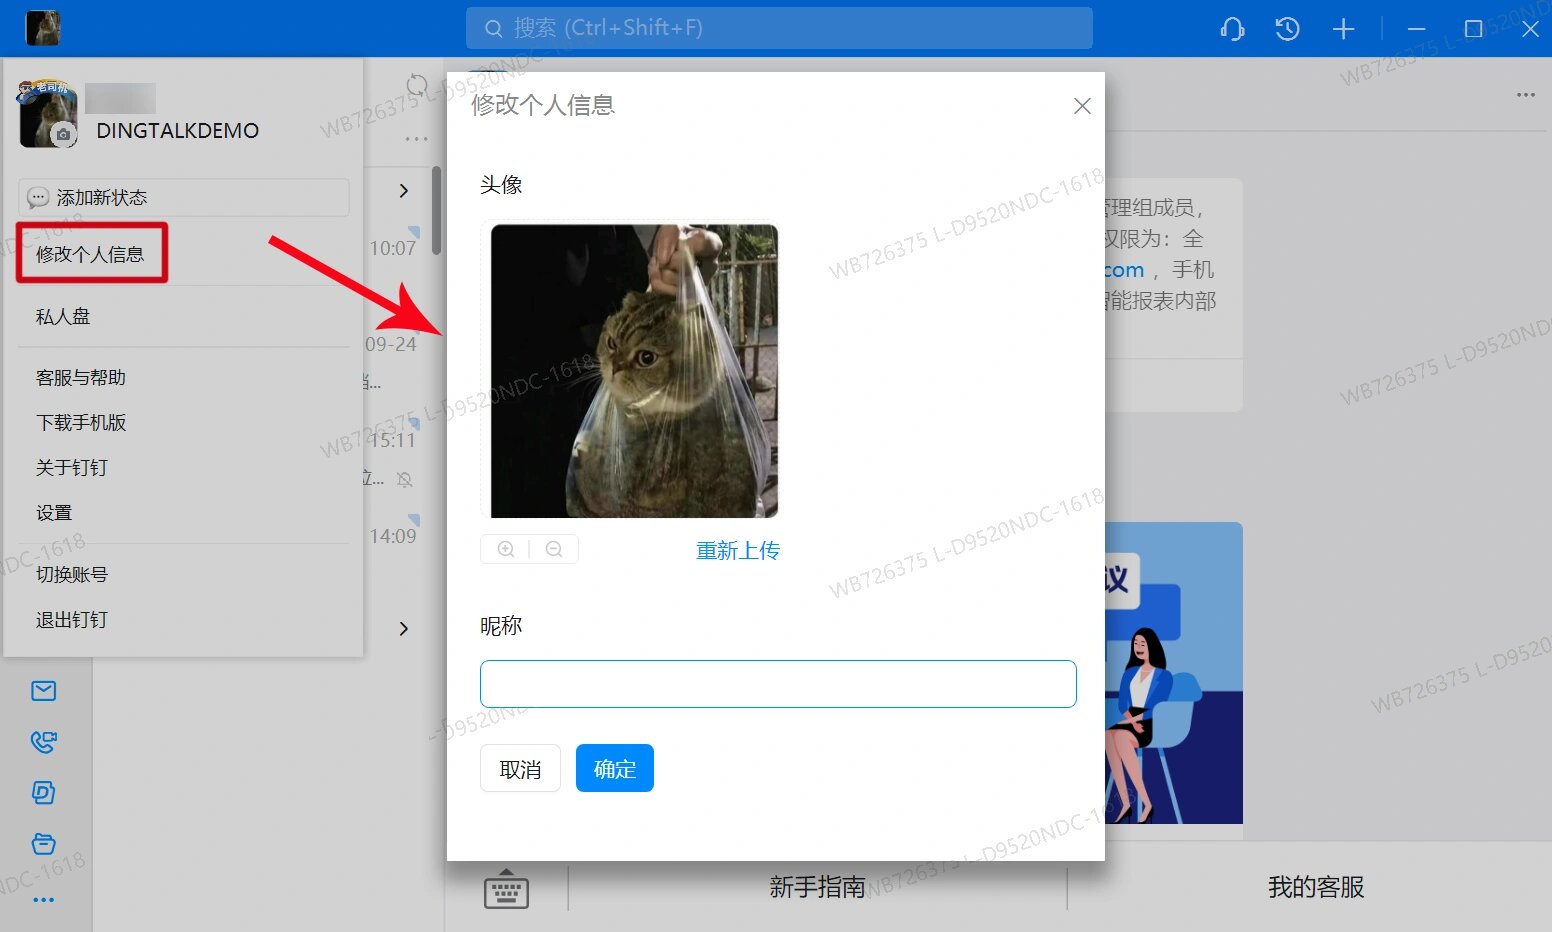Click the keyboard icon at the bottom bar
The image size is (1552, 932).
click(x=506, y=888)
